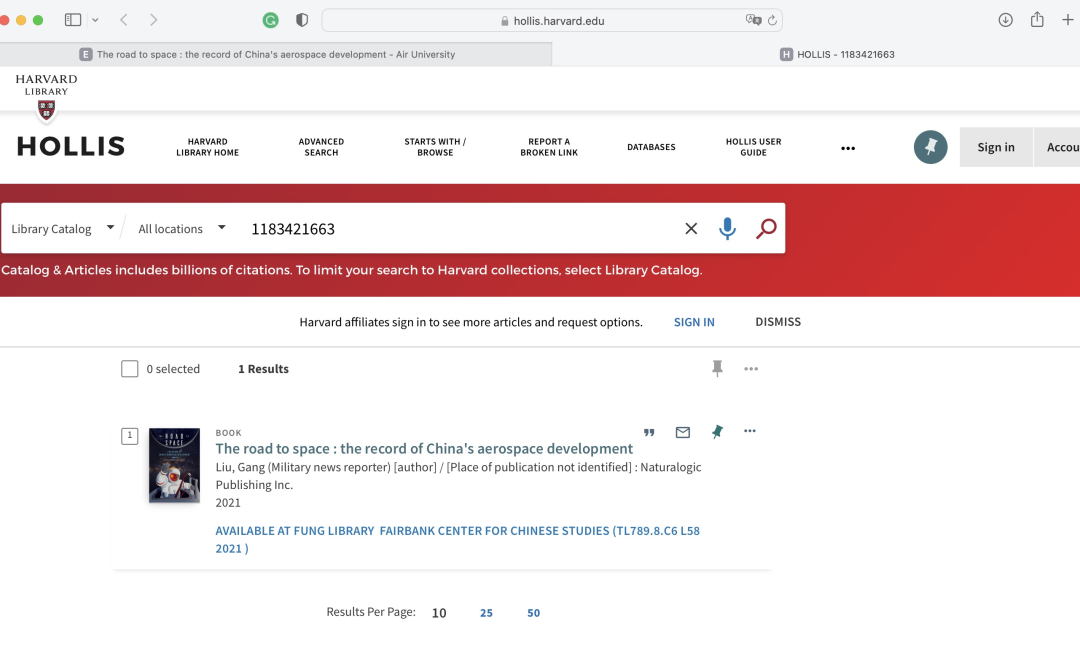1080x650 pixels.
Task: Open the Grammarly extension icon
Action: pyautogui.click(x=271, y=21)
